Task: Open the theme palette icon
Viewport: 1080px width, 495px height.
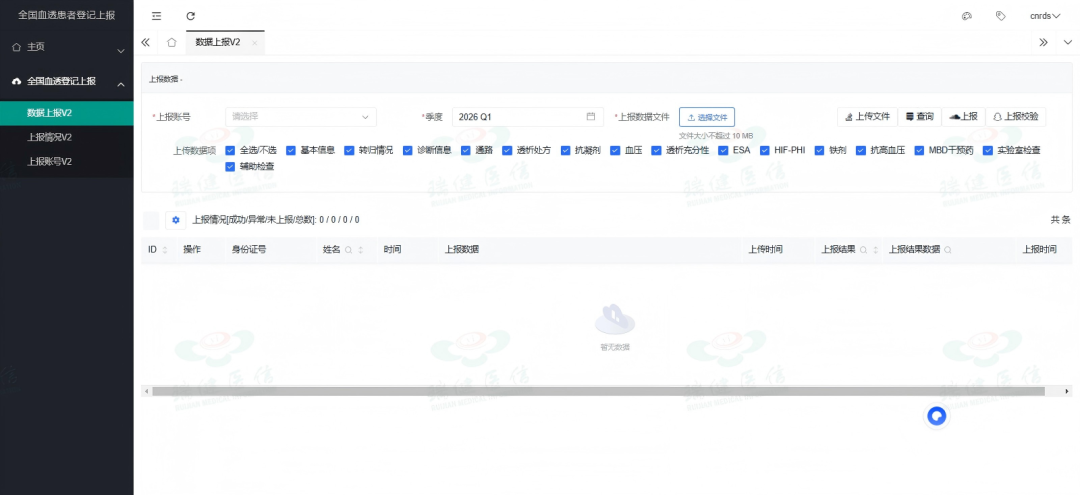Action: [x=966, y=16]
